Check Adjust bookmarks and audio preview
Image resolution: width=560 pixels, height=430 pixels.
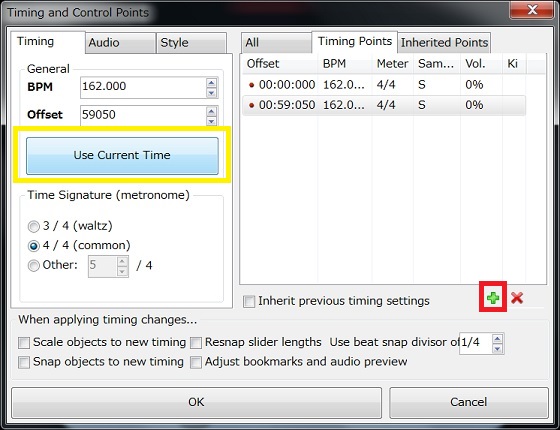point(196,362)
